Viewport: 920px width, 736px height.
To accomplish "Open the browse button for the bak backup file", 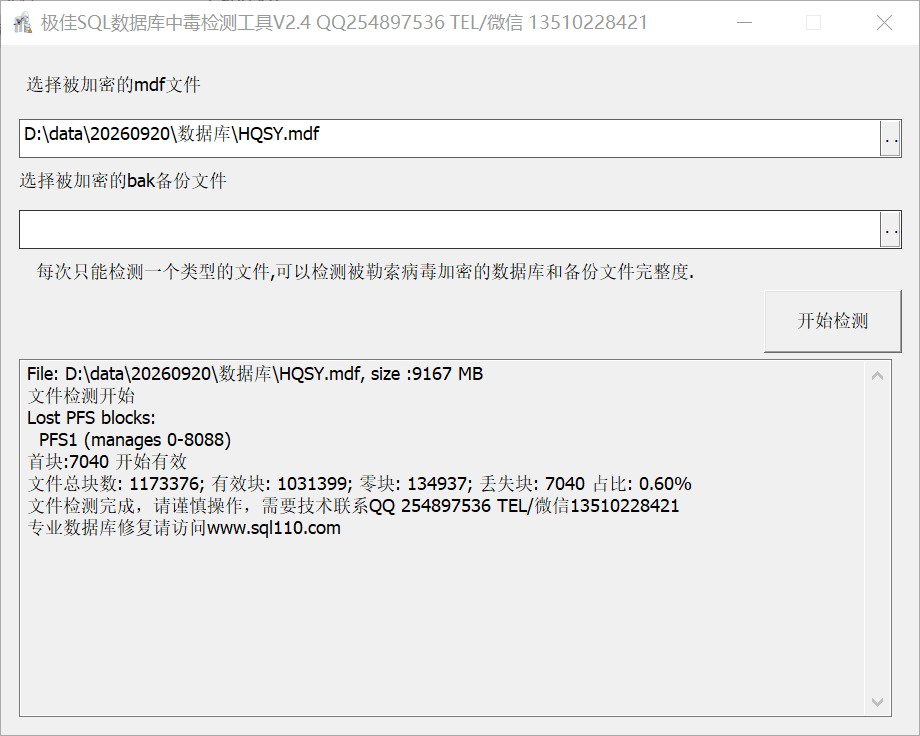I will coord(890,229).
